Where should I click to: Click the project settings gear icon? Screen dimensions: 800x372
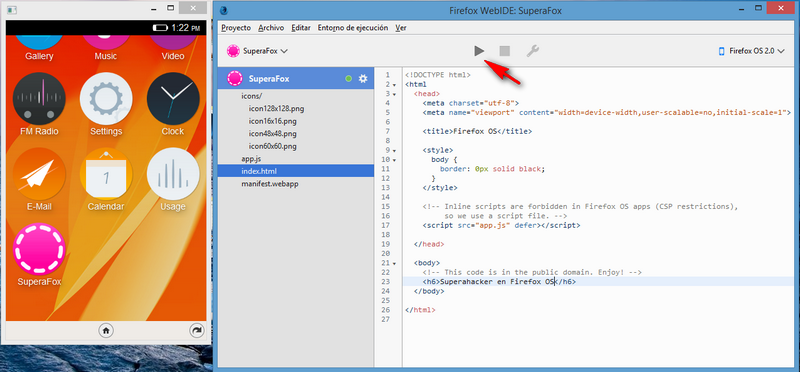tap(363, 79)
